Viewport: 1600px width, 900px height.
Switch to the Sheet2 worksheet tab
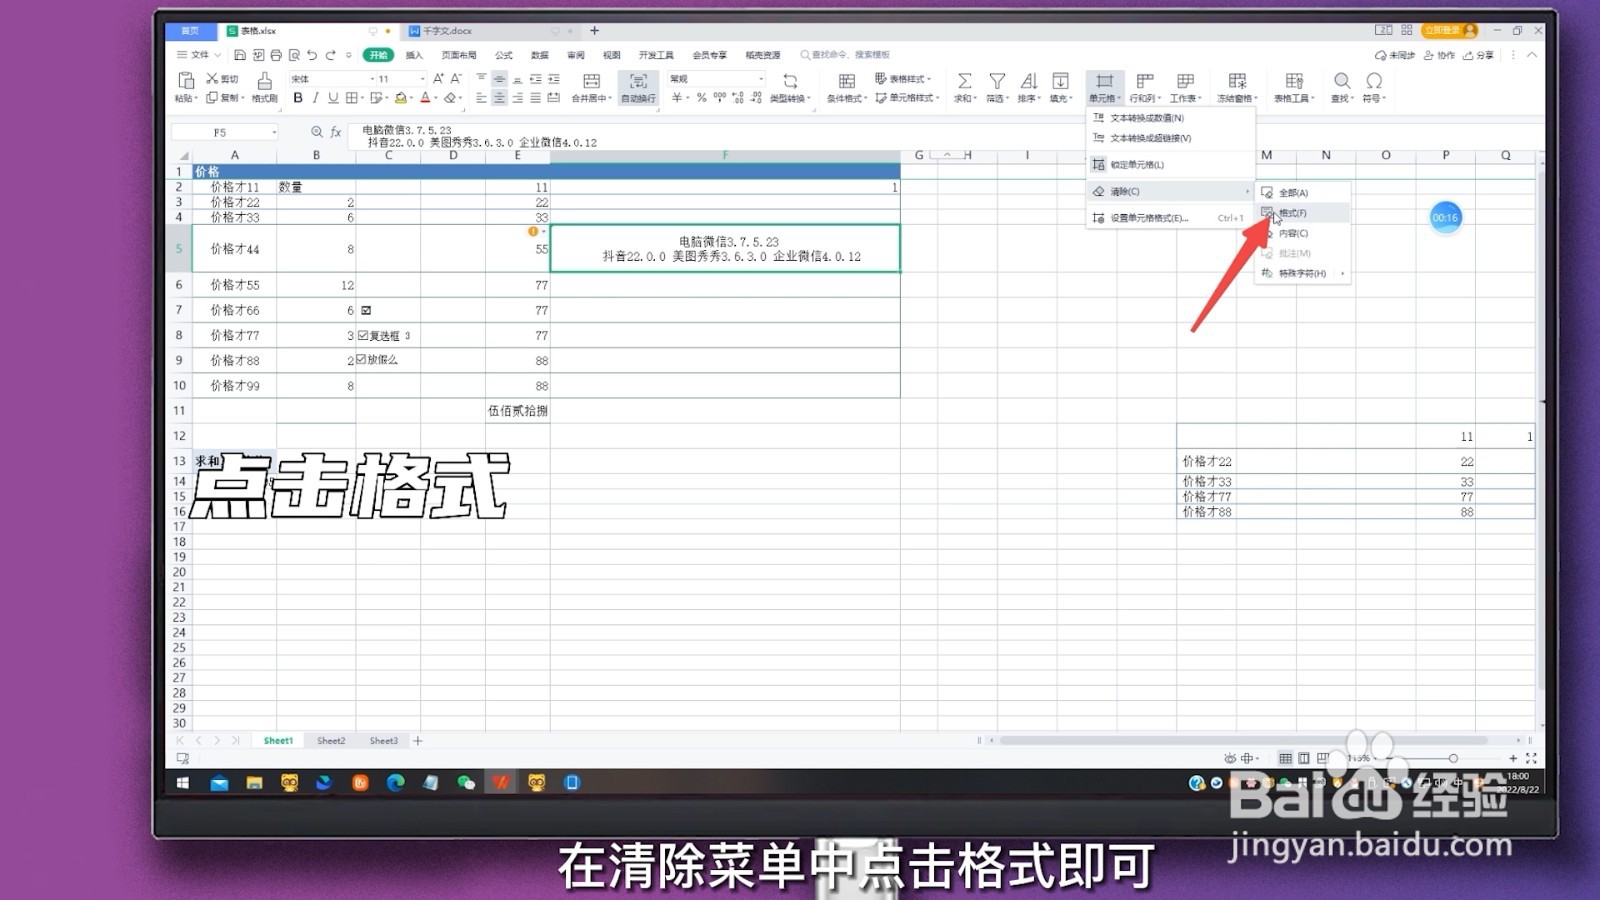(x=330, y=740)
